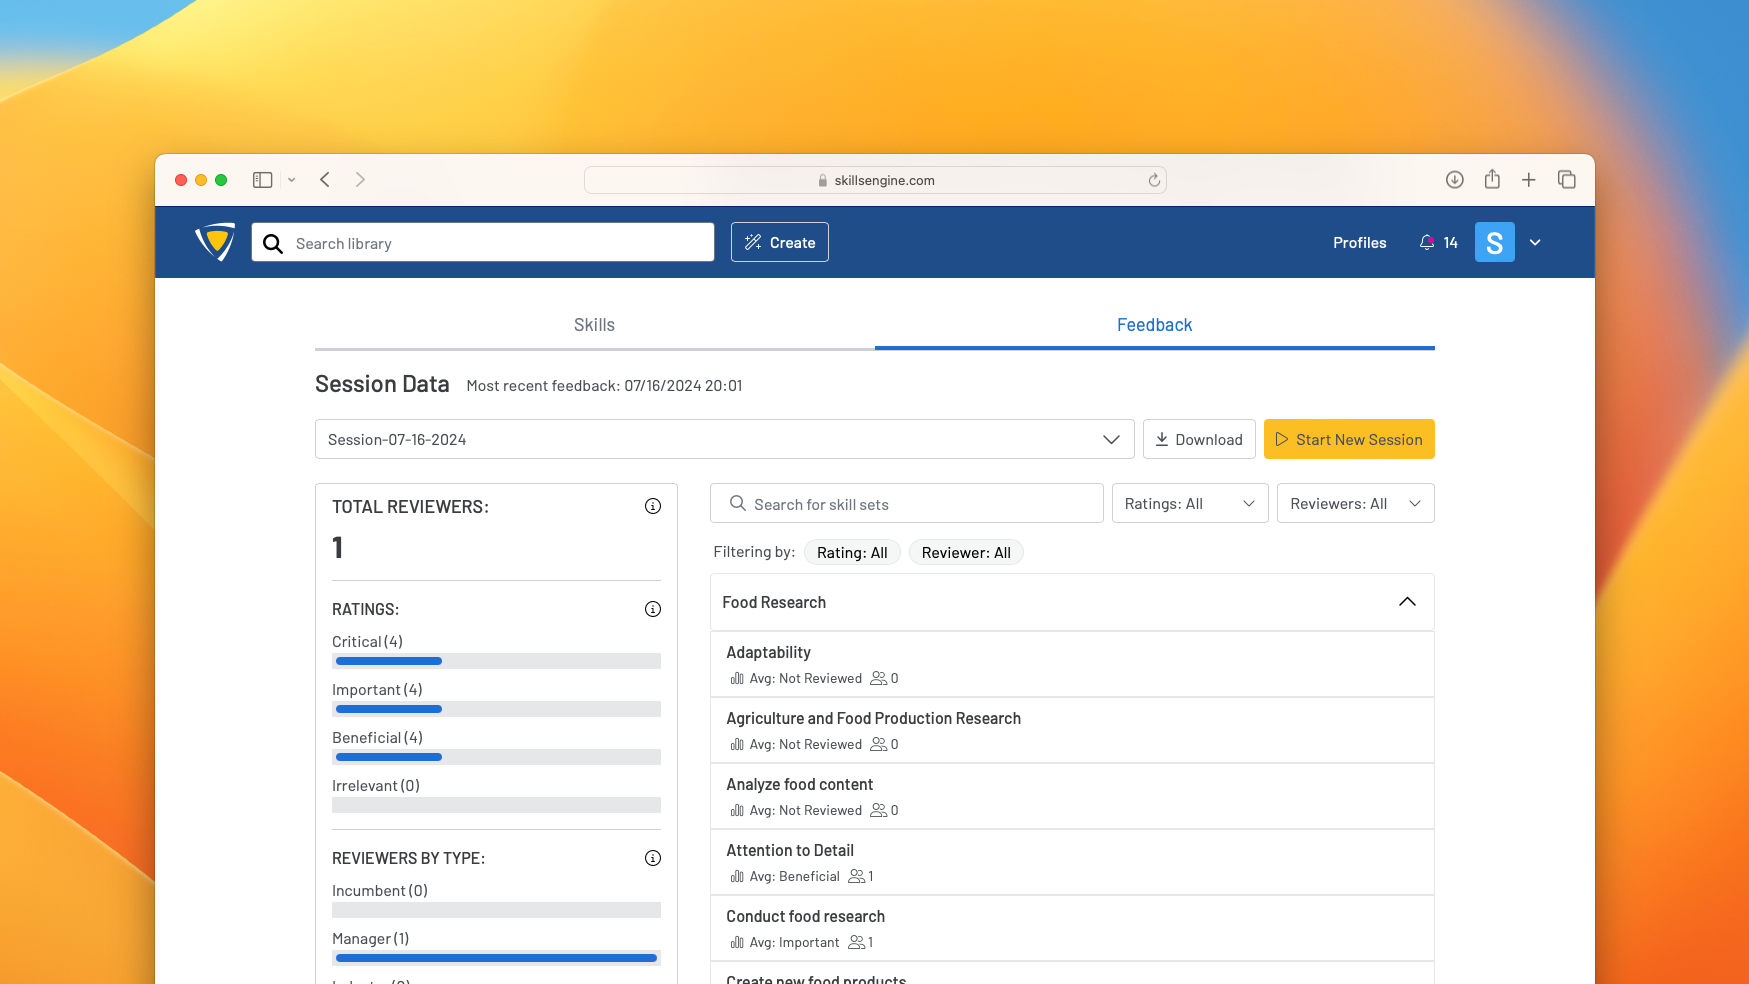Screen dimensions: 1749x984
Task: Click the Rating: All filter chip
Action: (x=852, y=553)
